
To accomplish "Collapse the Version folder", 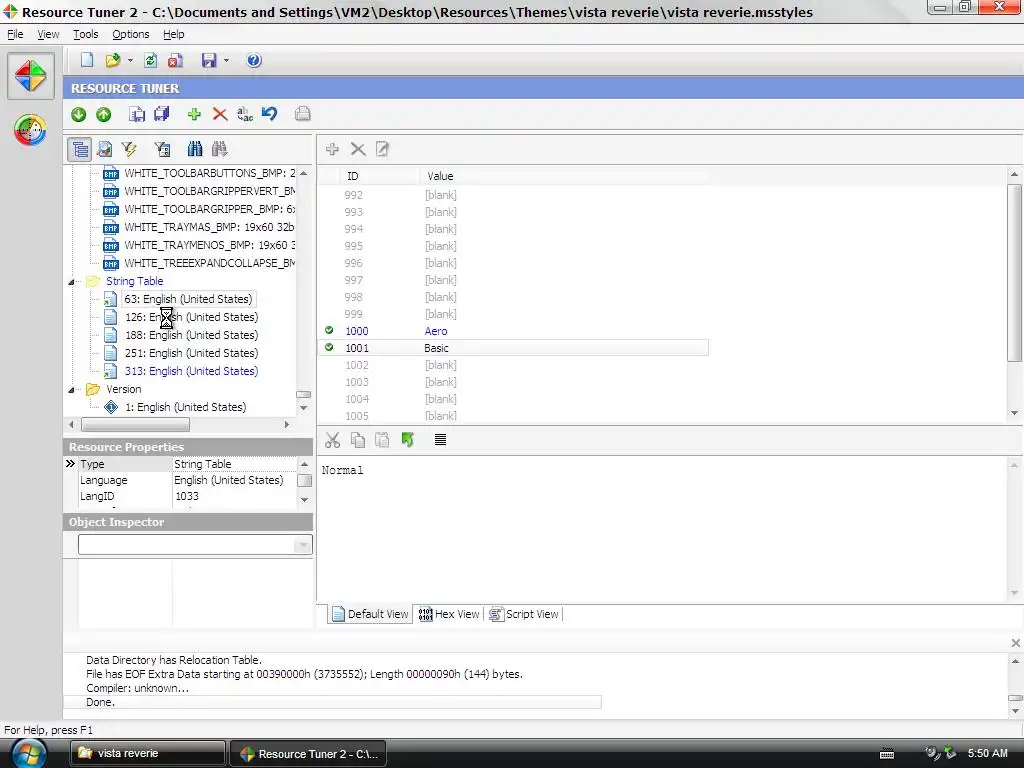I will pos(72,390).
